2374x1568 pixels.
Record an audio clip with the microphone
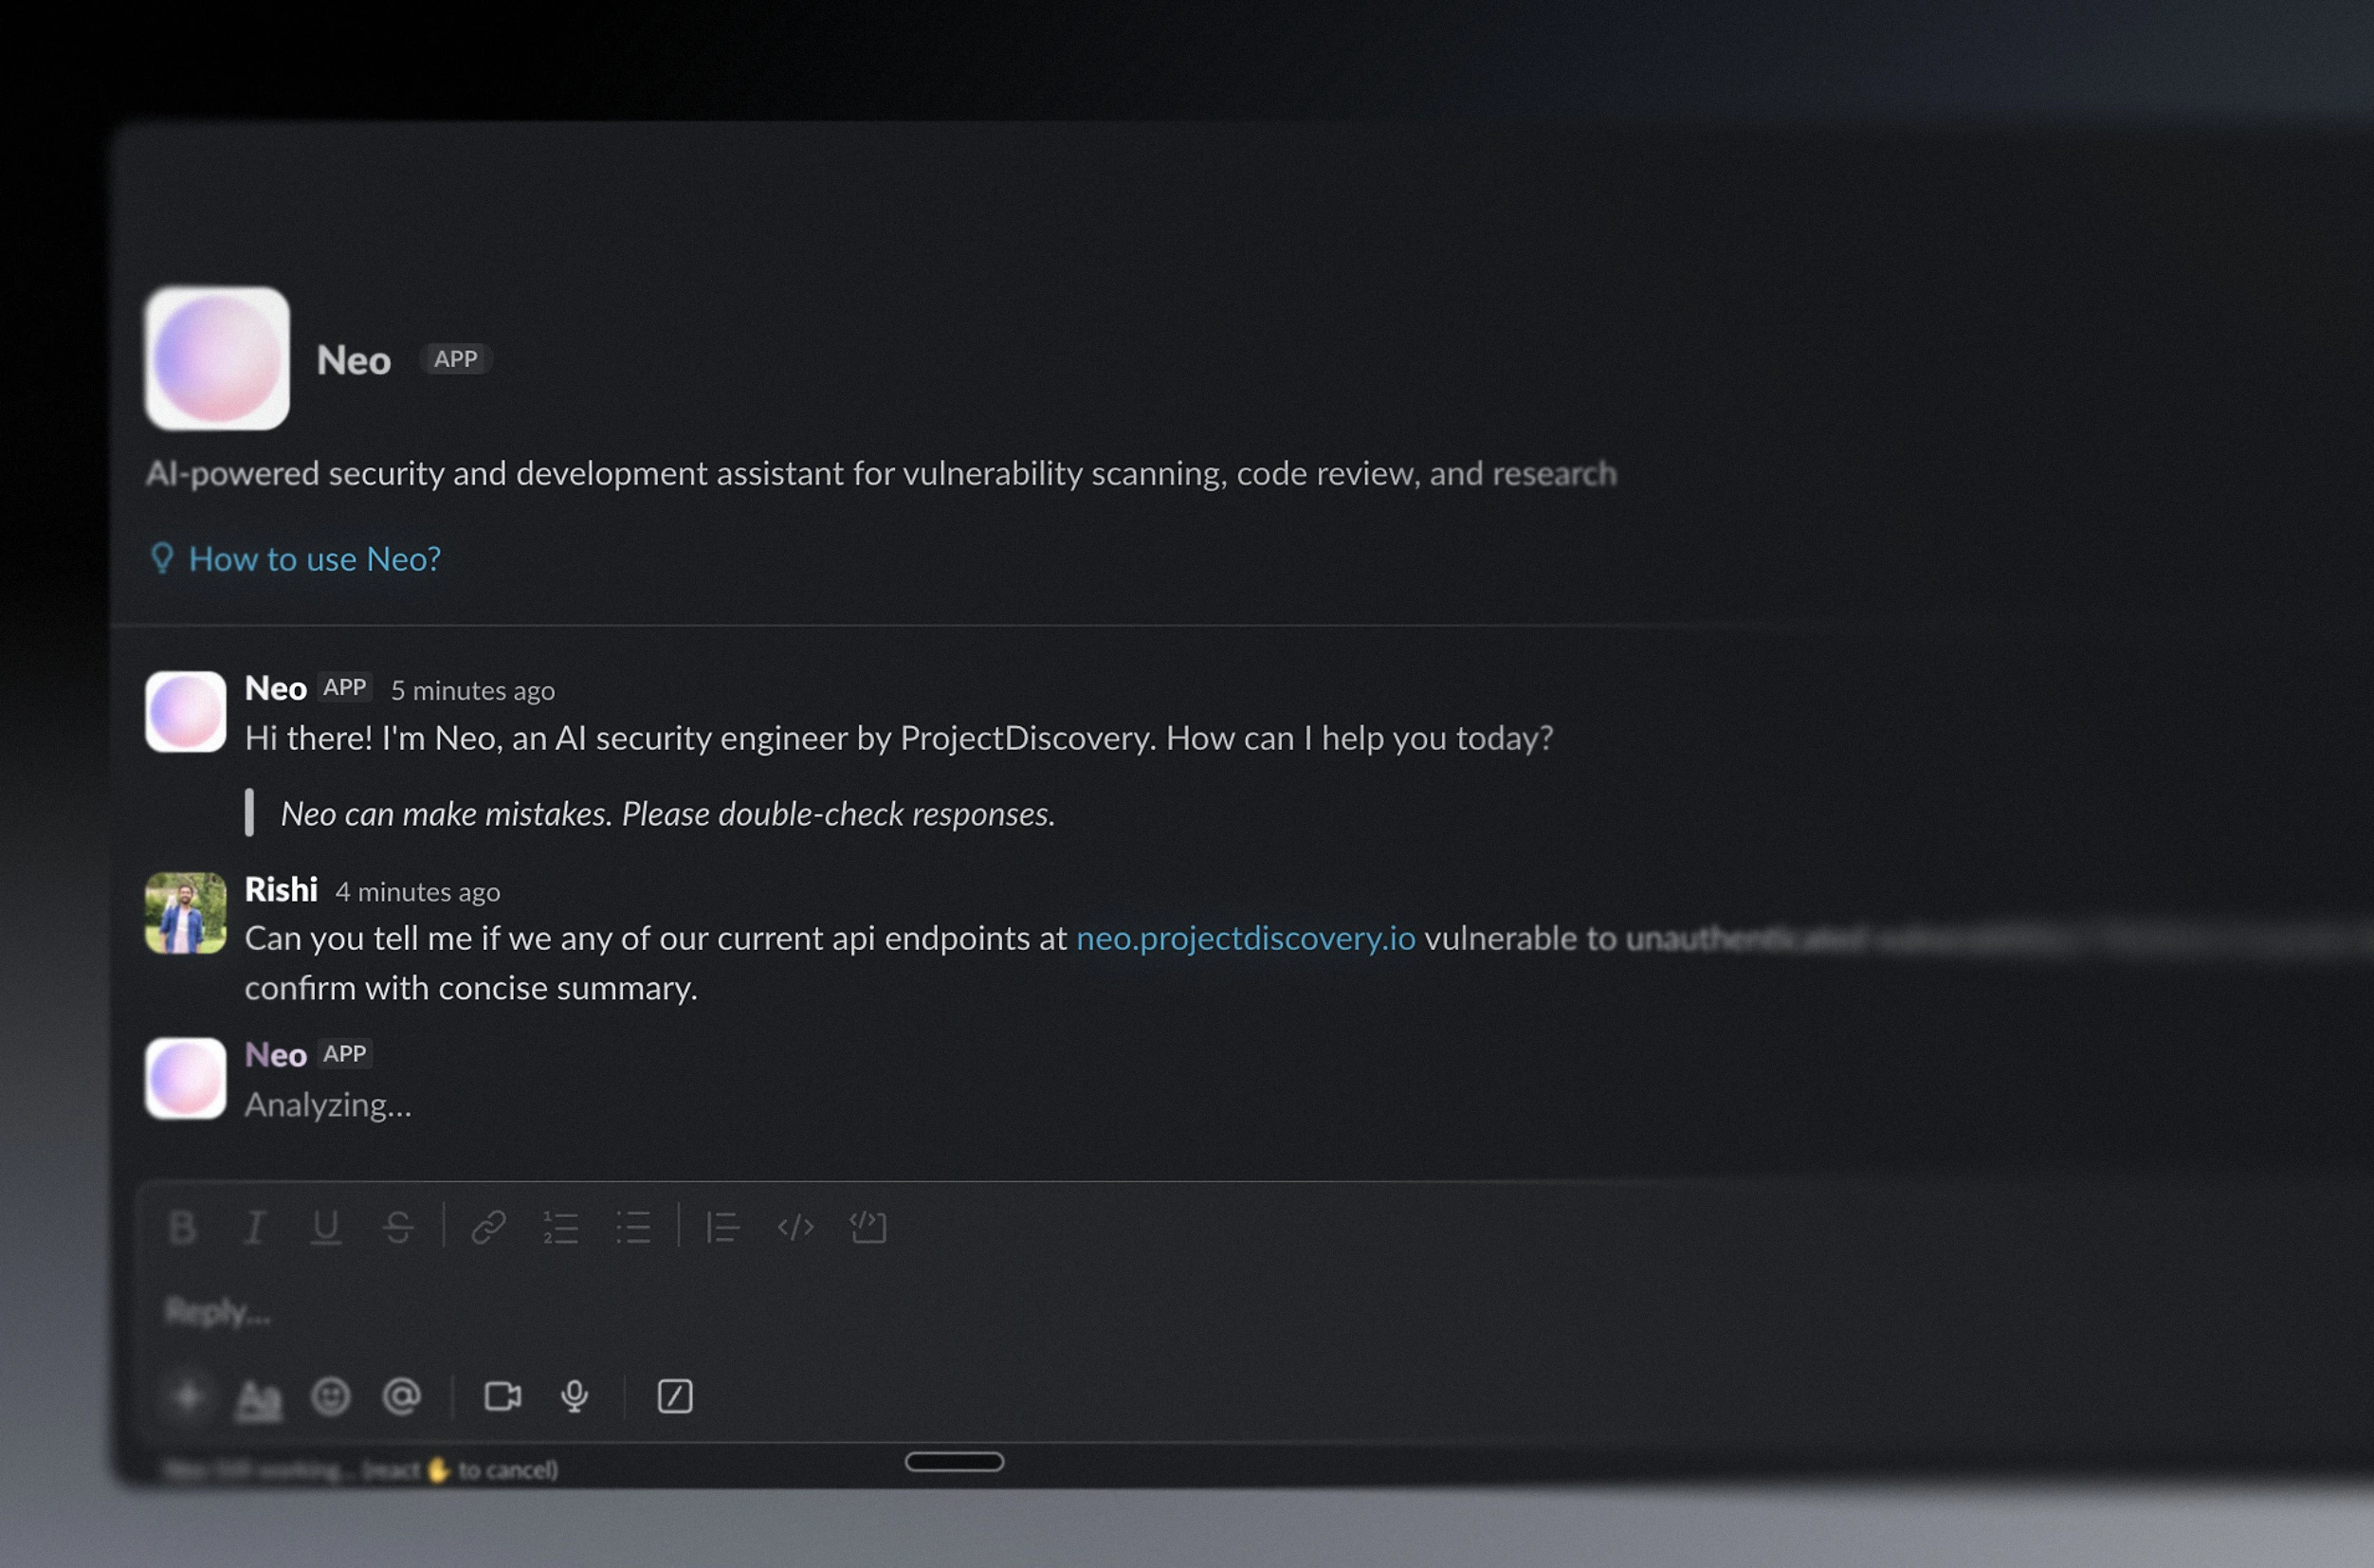(574, 1396)
